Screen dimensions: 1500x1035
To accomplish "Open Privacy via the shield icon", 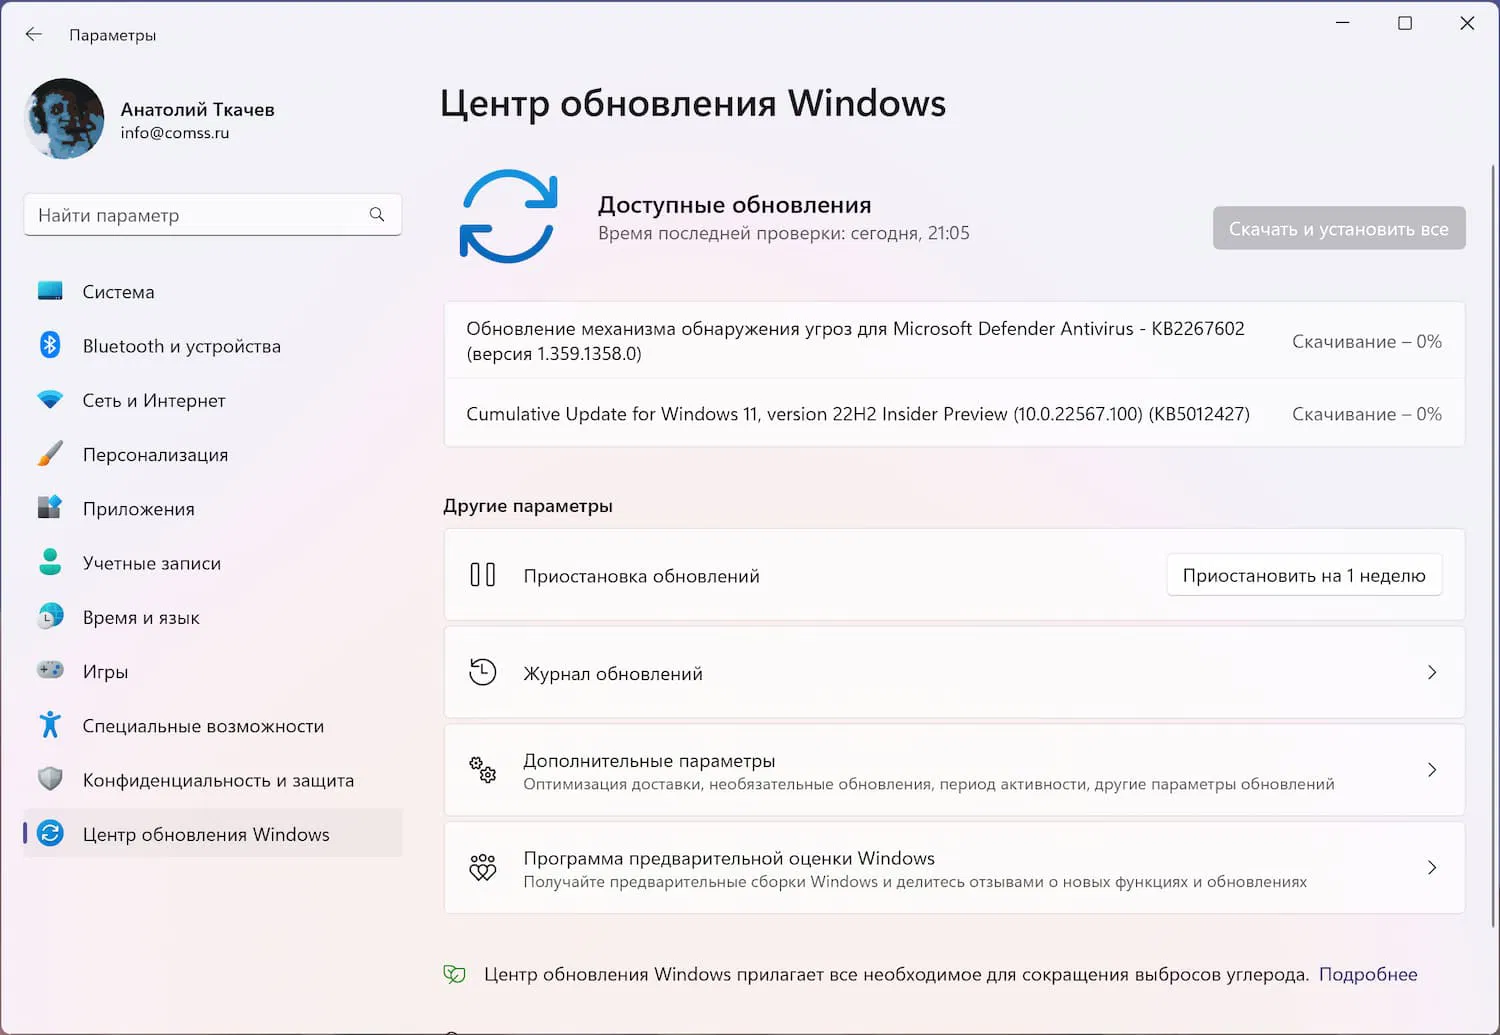I will click(50, 779).
